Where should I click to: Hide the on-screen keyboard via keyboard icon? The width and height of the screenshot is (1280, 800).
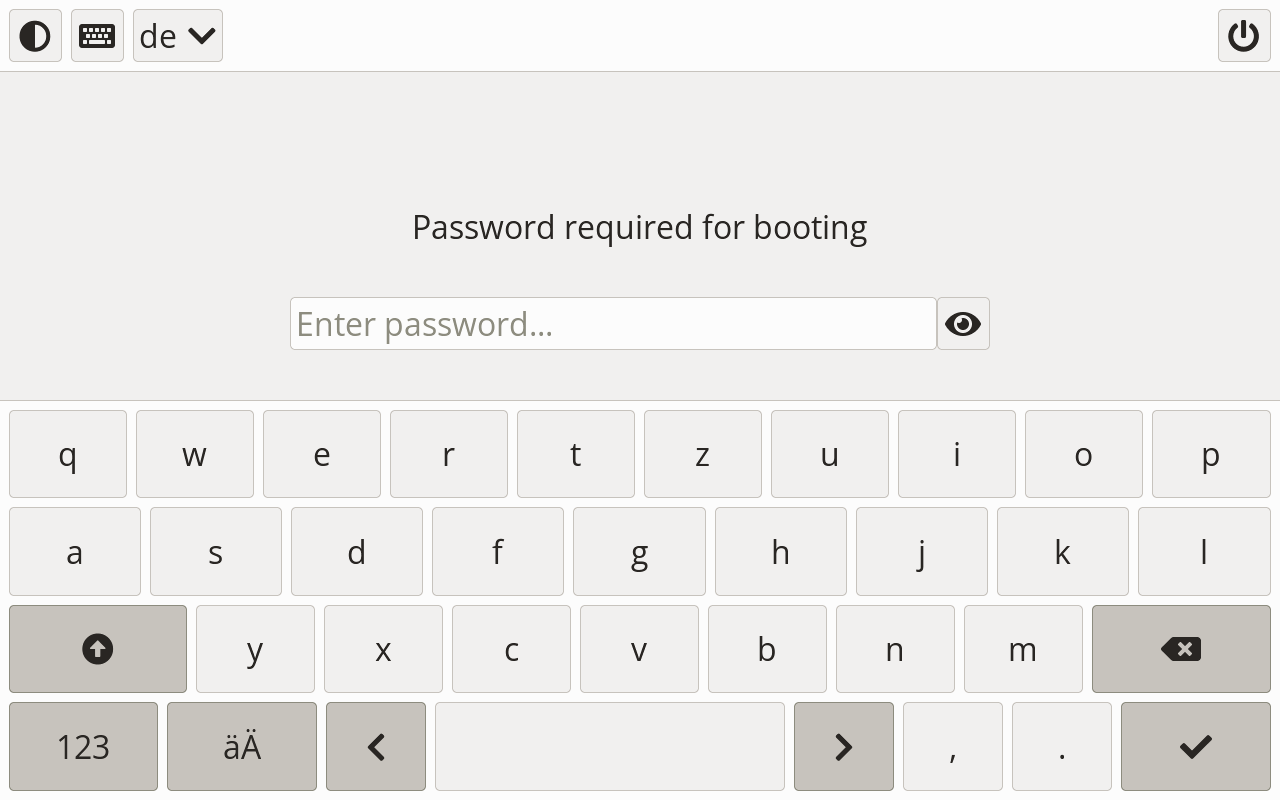(97, 36)
